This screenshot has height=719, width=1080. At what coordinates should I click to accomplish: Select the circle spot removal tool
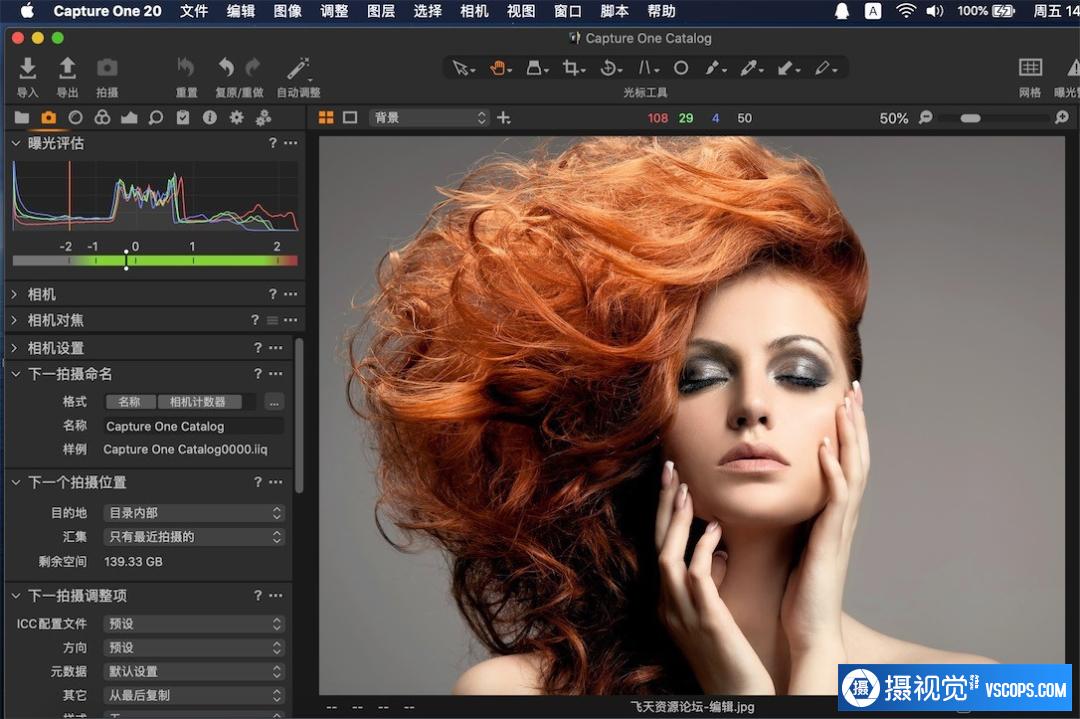681,68
